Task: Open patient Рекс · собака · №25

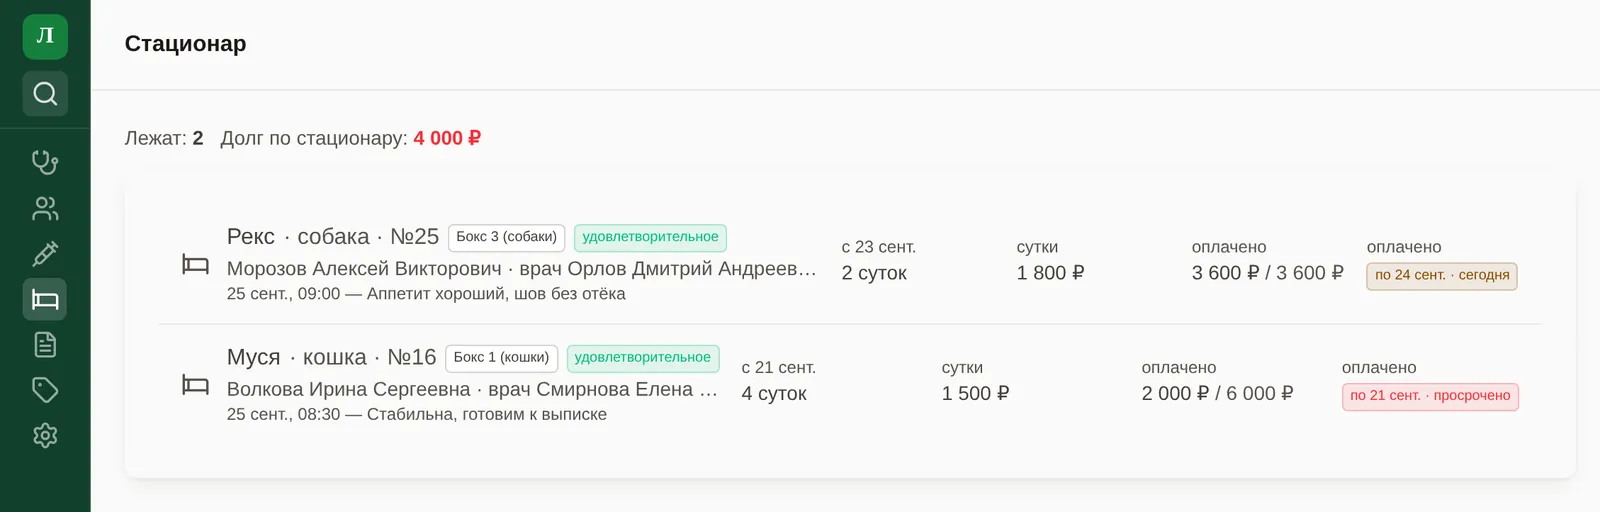Action: tap(333, 237)
